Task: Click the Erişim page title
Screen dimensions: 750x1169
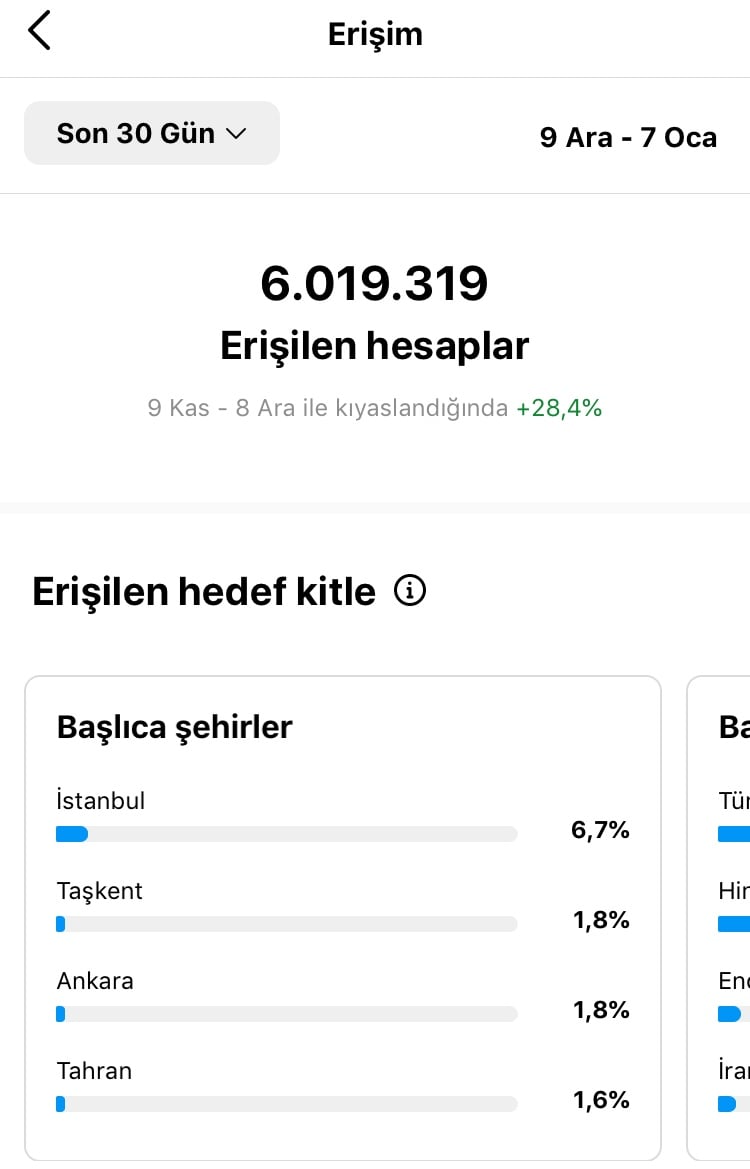Action: (375, 34)
